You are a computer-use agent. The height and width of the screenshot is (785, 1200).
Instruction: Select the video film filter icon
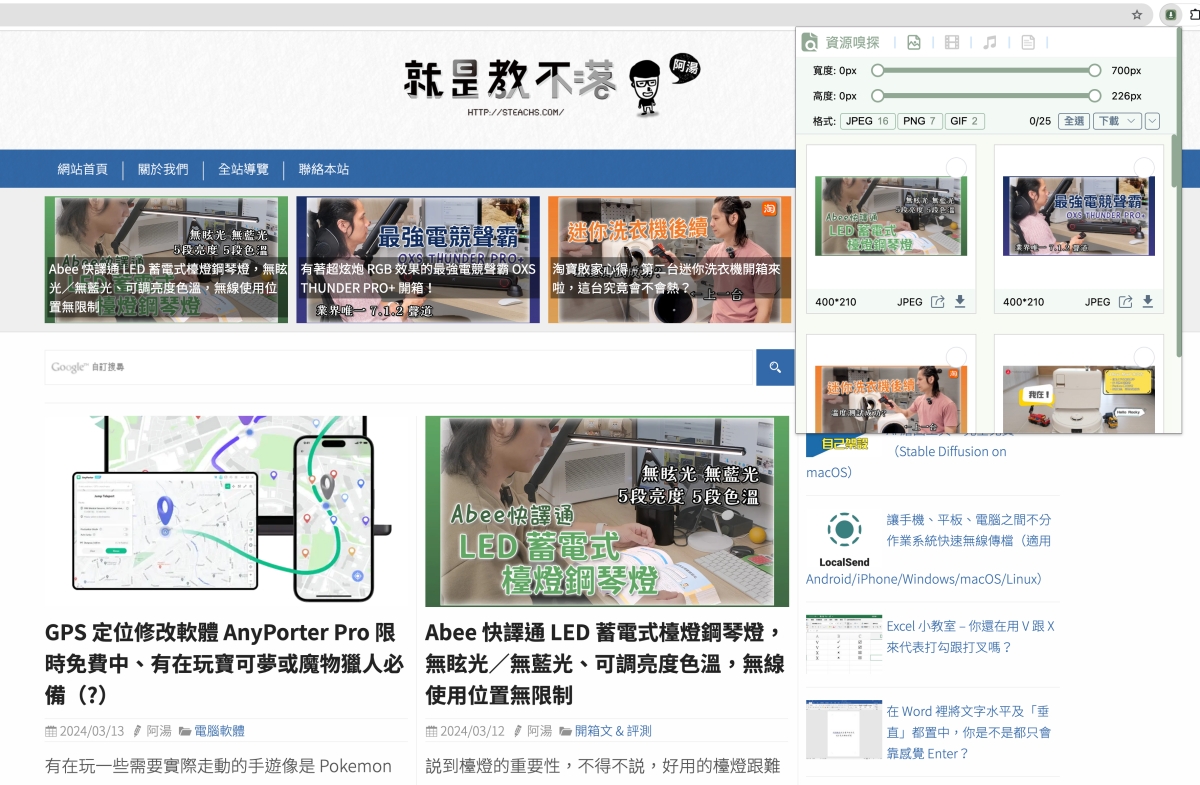click(x=951, y=42)
